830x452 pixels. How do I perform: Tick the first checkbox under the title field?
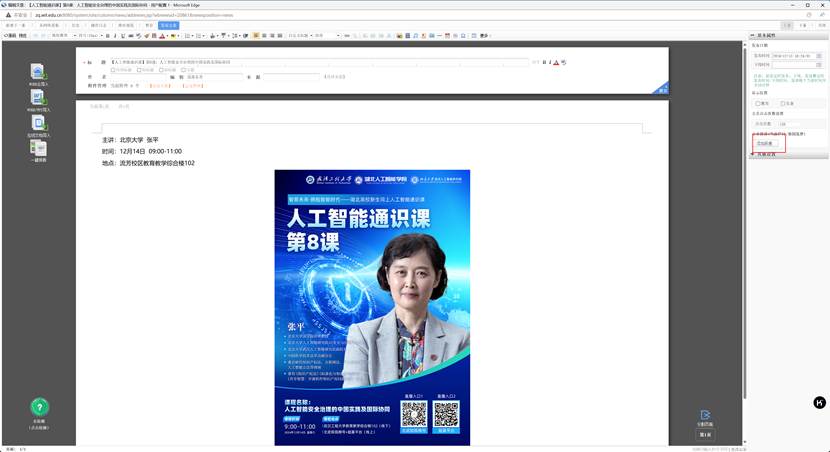click(x=113, y=70)
